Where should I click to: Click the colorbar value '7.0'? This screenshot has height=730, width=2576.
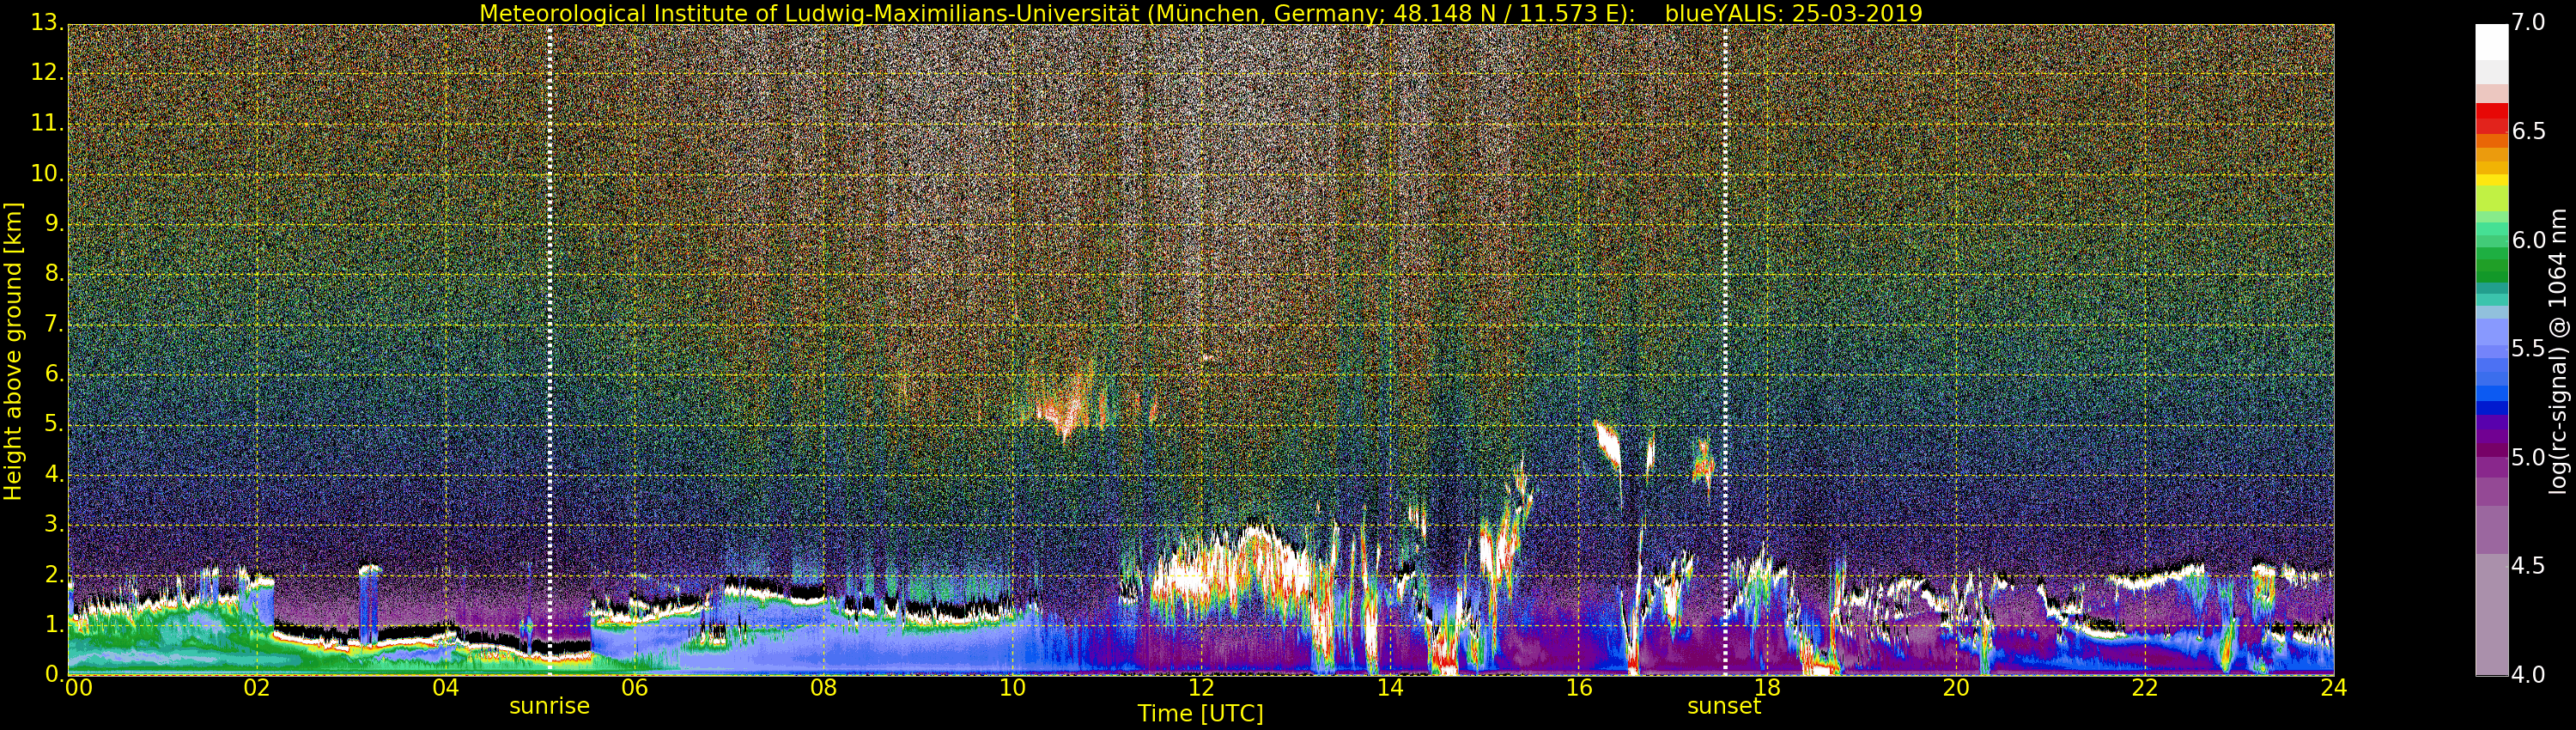point(2528,23)
